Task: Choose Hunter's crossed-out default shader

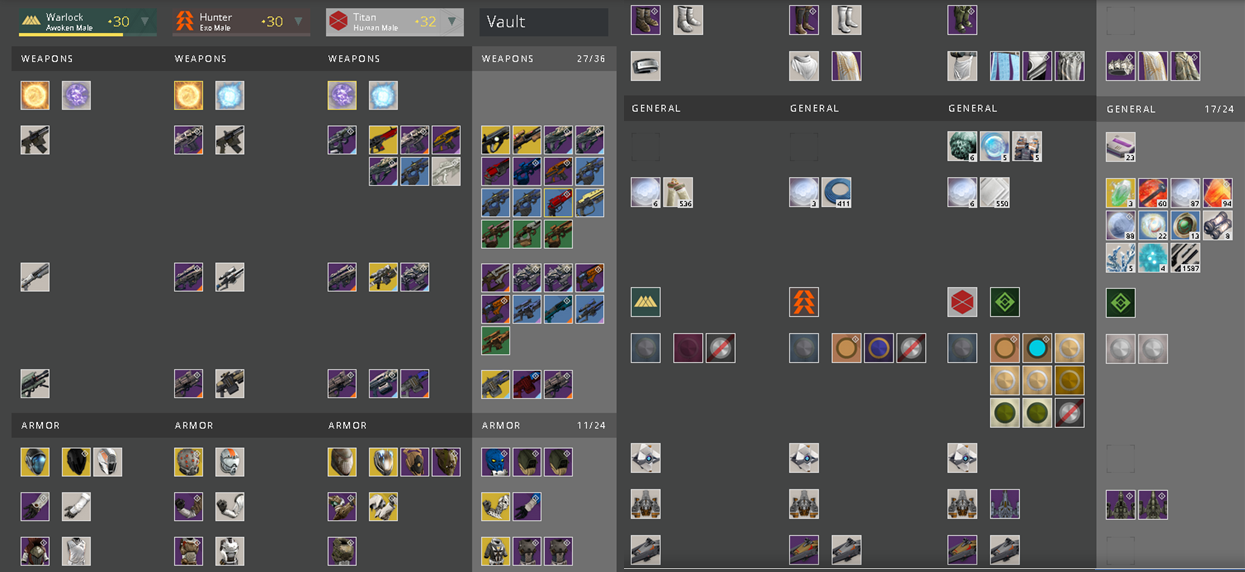Action: 910,348
